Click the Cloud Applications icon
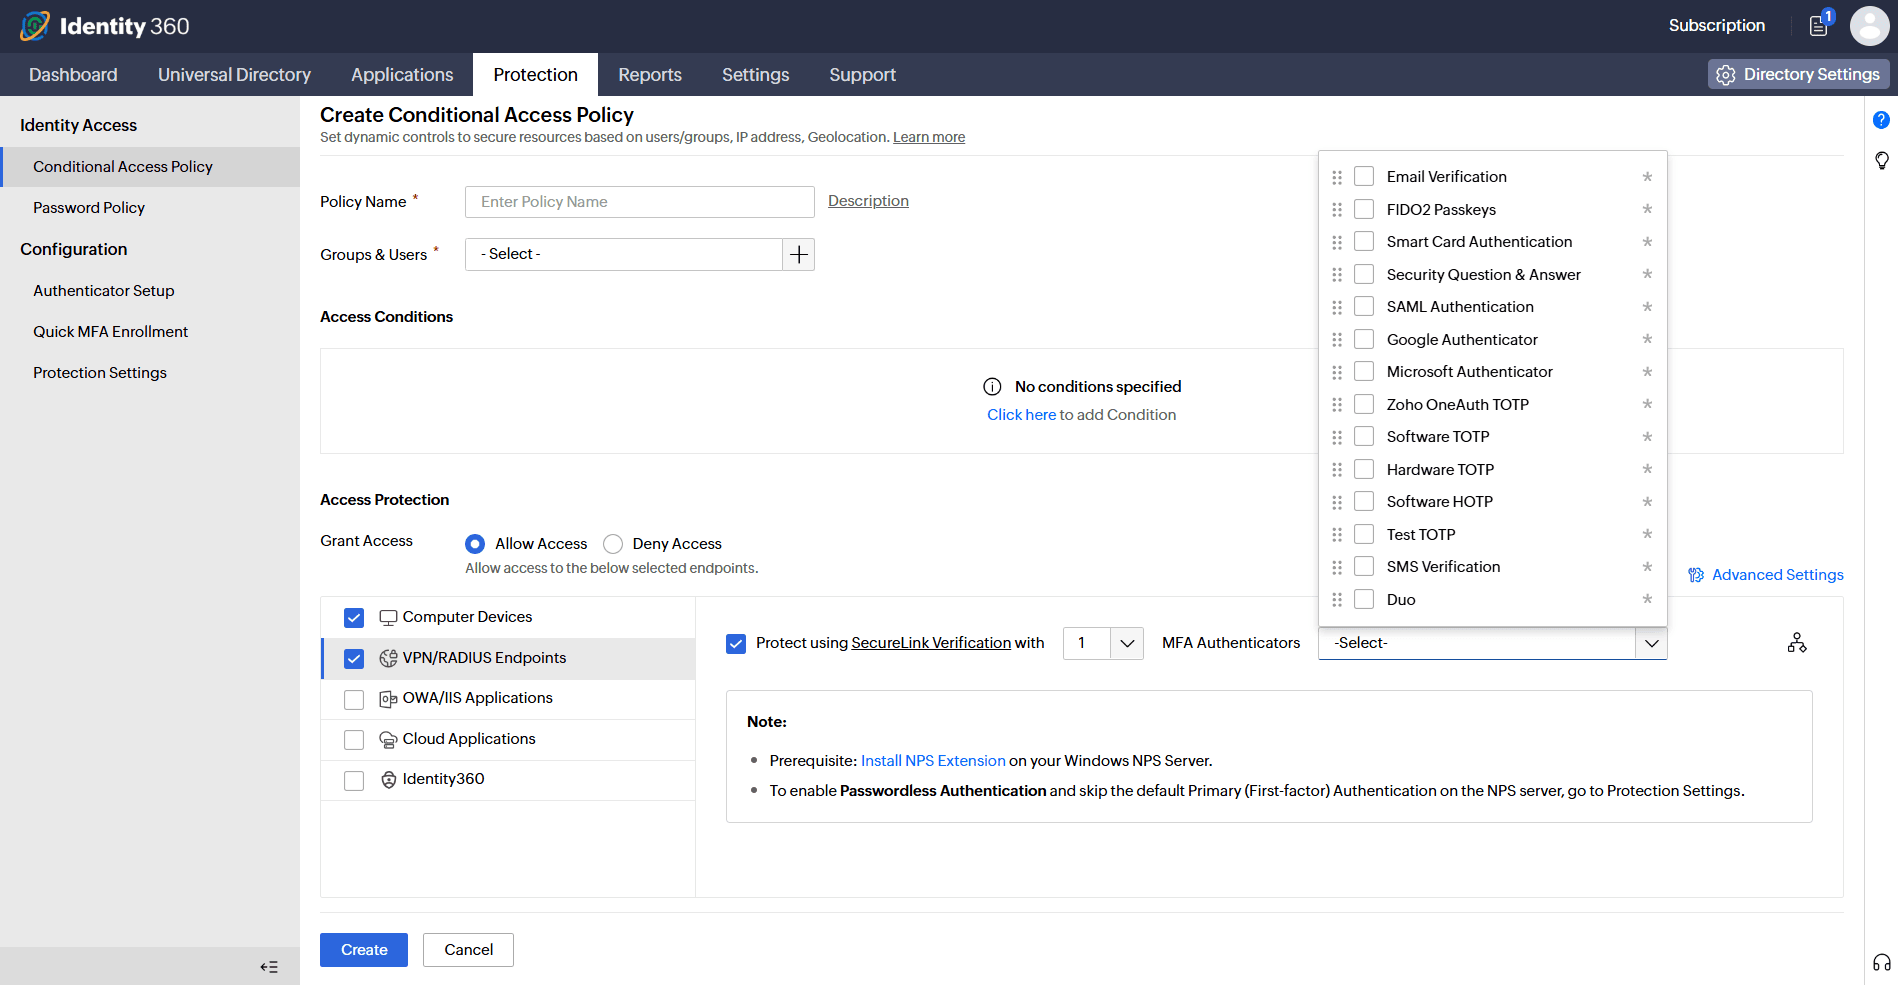 click(x=388, y=740)
